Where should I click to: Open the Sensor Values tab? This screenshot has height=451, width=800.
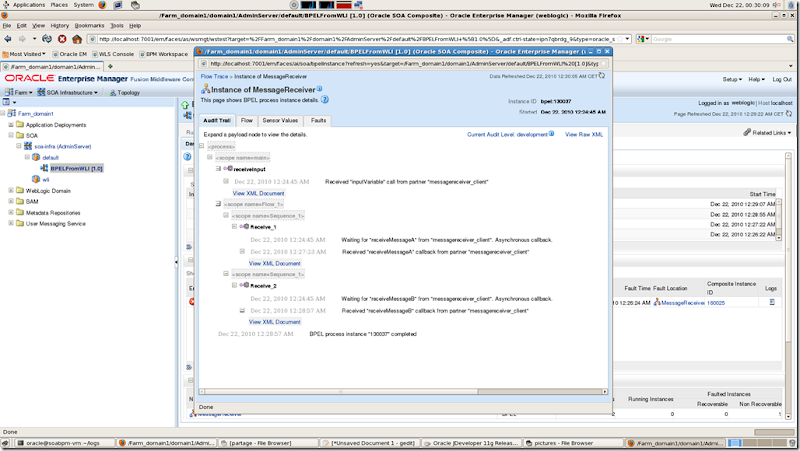tap(280, 120)
